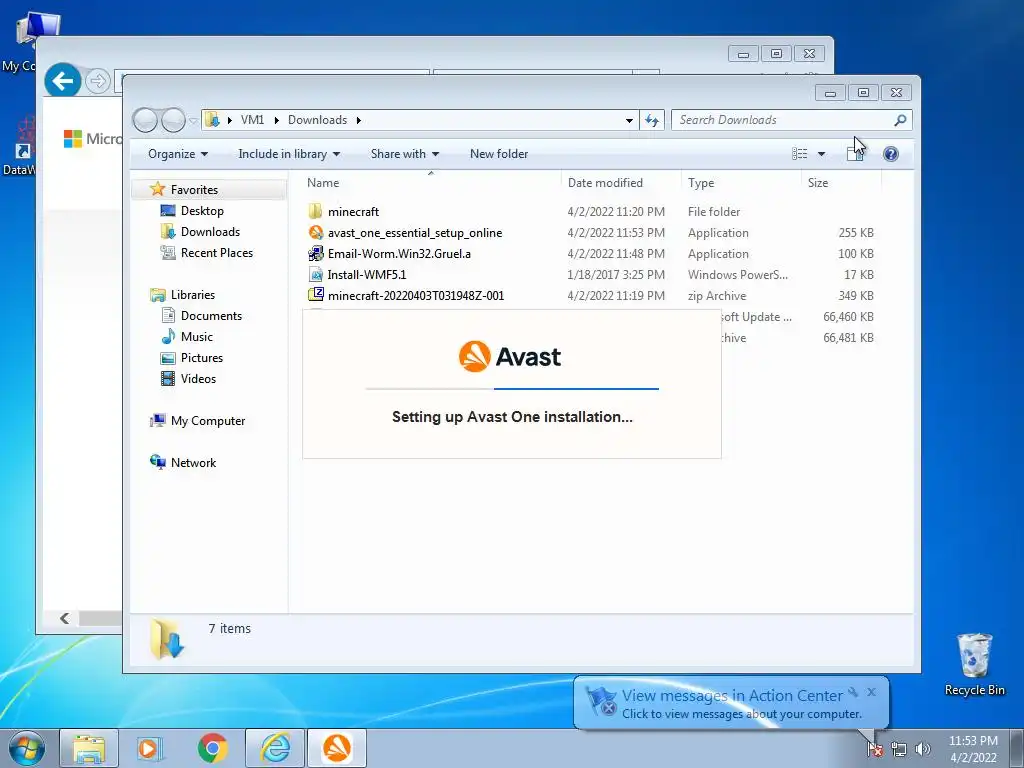Select Network in navigation pane
Image resolution: width=1024 pixels, height=768 pixels.
[193, 462]
